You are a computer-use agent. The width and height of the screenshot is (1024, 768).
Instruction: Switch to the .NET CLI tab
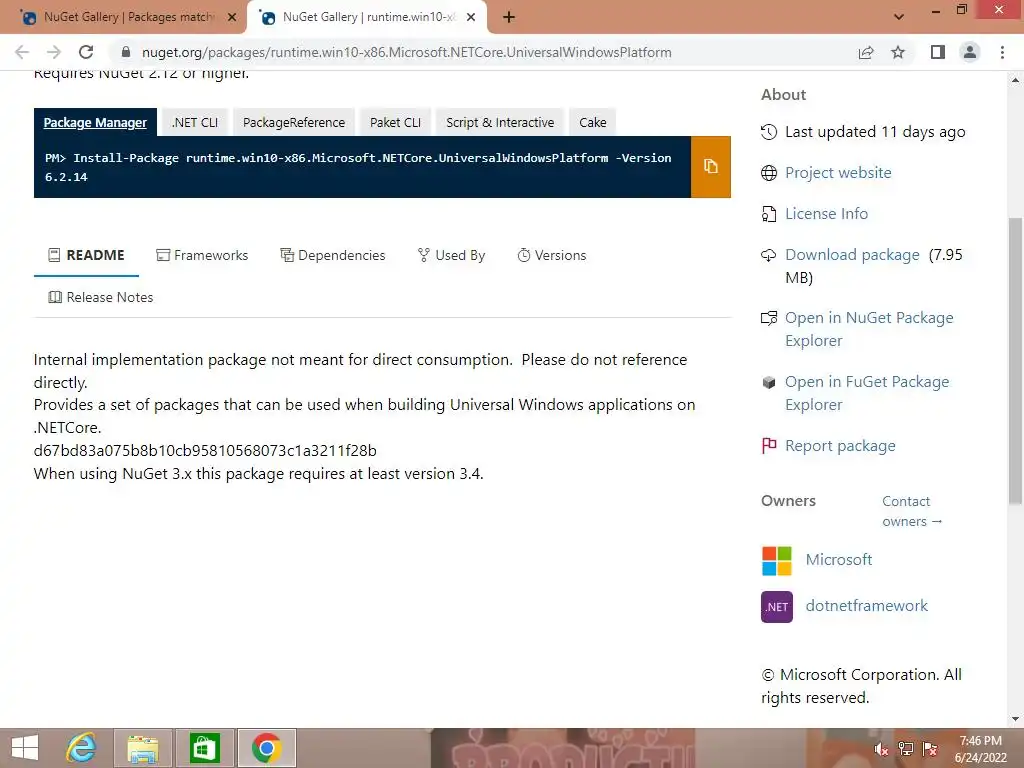(195, 122)
